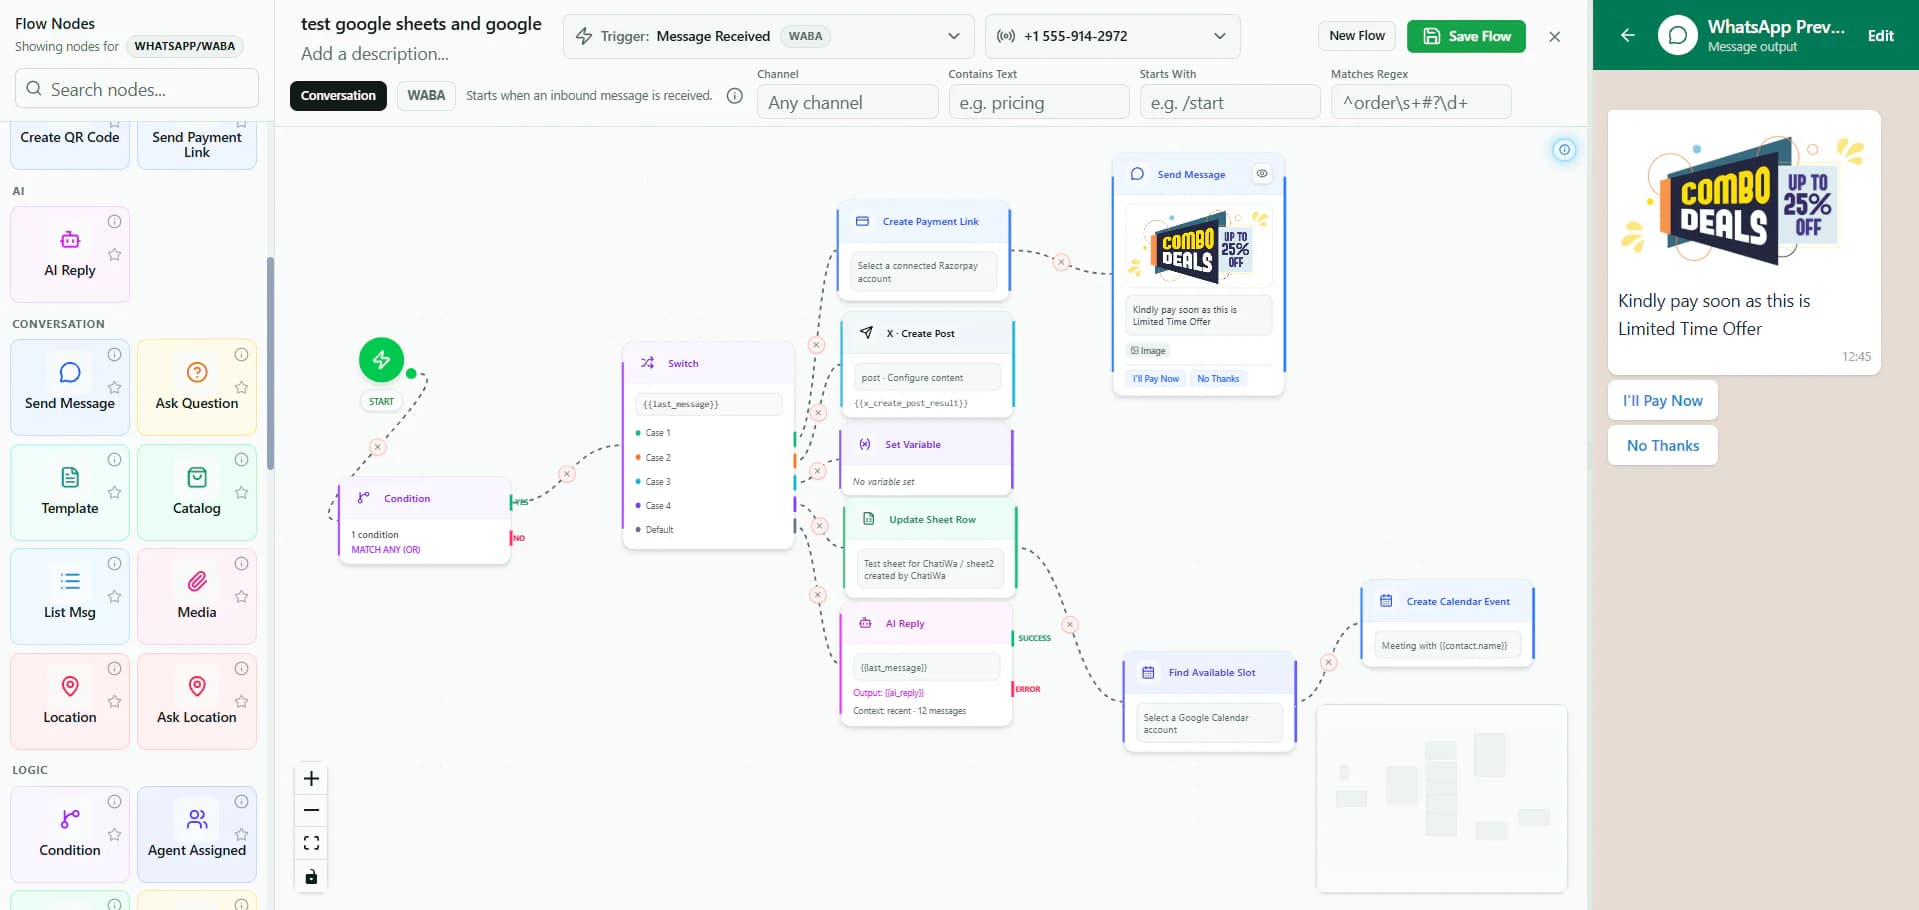This screenshot has width=1919, height=910.
Task: Zoom in the canvas with plus button
Action: 311,779
